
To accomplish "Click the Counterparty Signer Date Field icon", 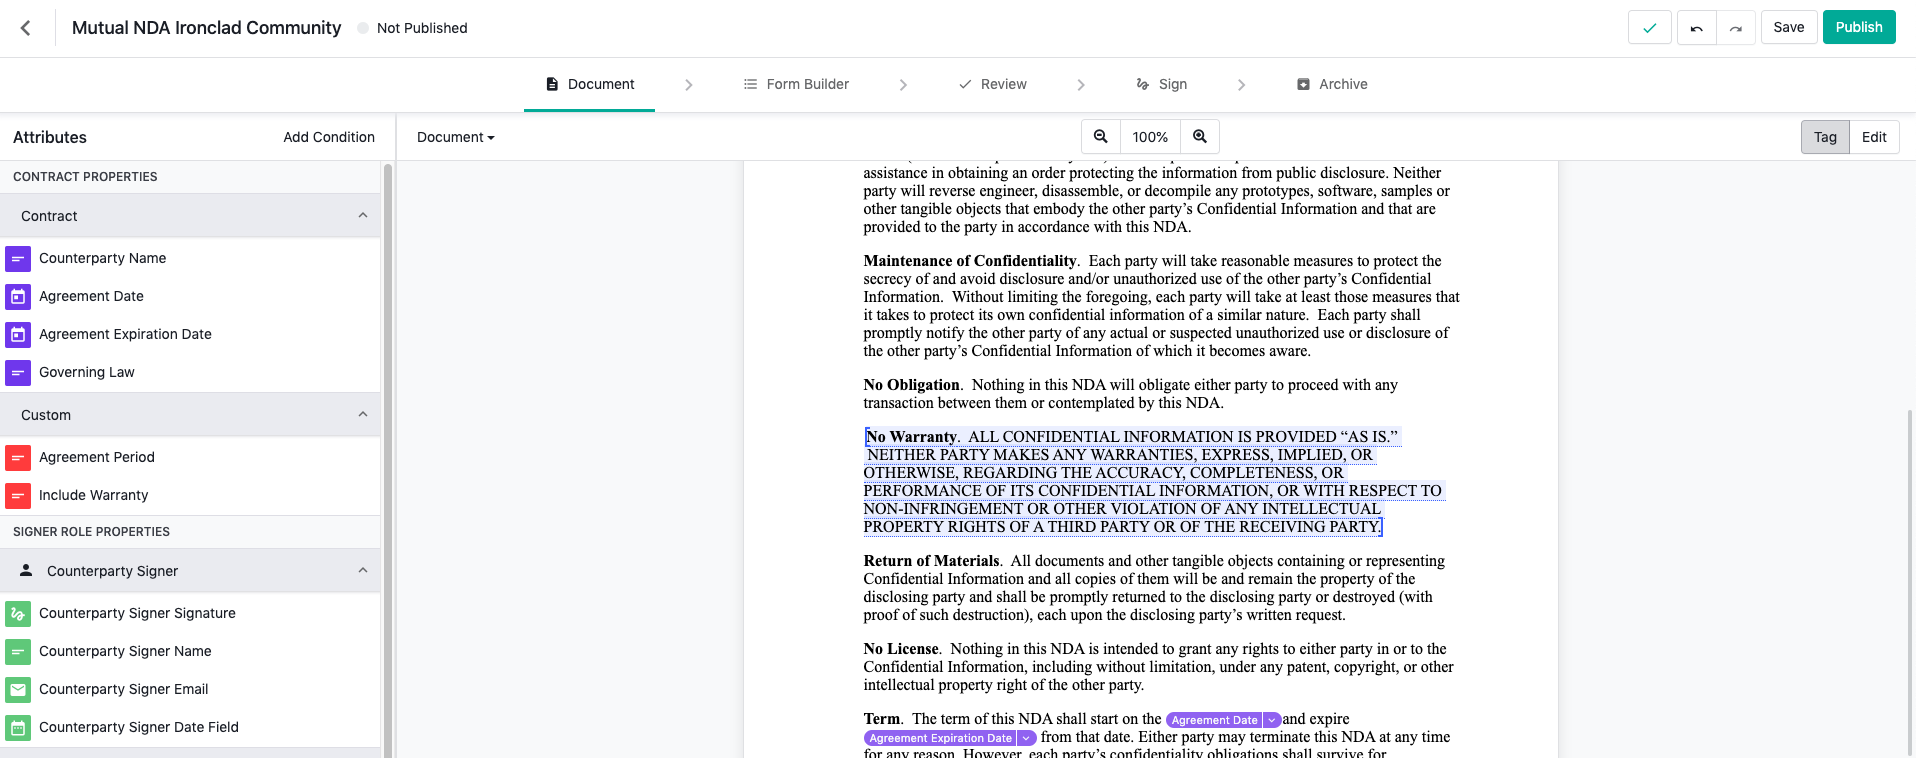I will coord(18,728).
